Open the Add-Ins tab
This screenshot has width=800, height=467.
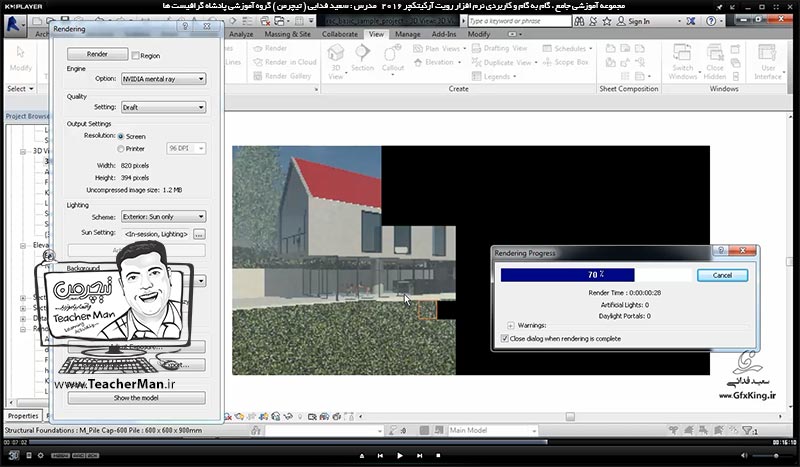click(444, 34)
